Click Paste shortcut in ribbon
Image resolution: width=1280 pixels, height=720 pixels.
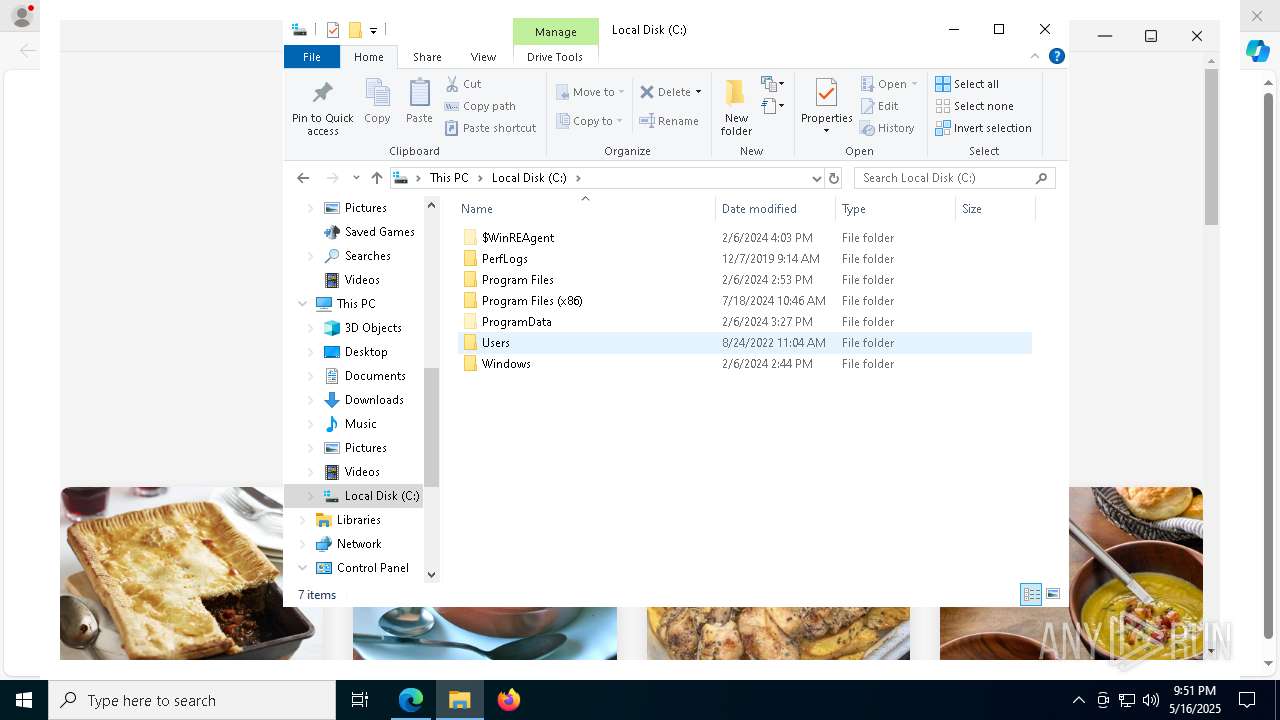(491, 128)
